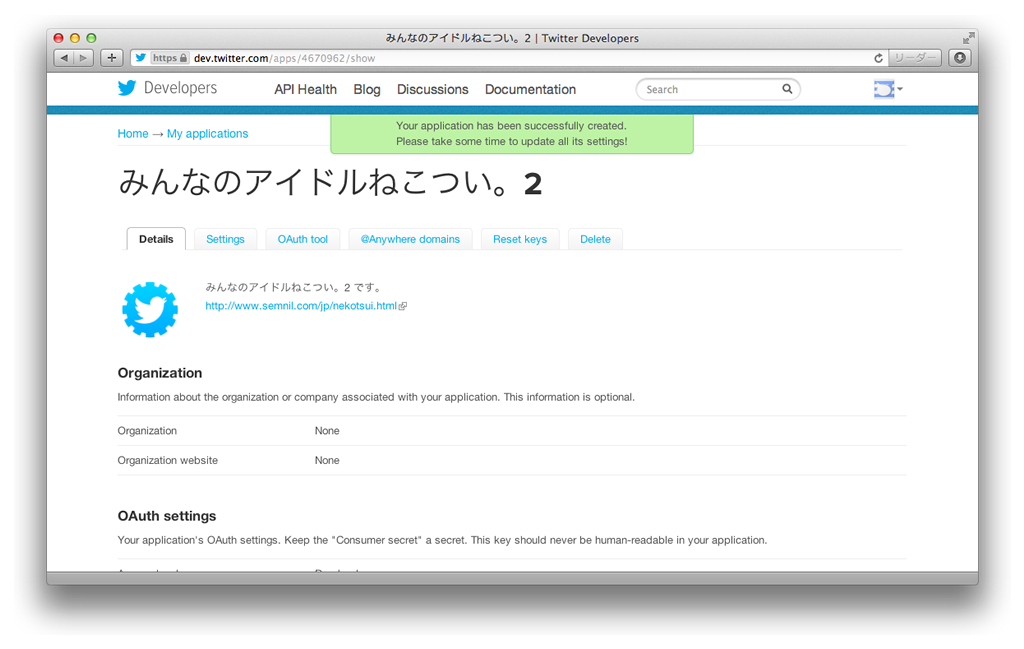Open the downloads button in toolbar
Screen dimensions: 1024x649
click(960, 58)
